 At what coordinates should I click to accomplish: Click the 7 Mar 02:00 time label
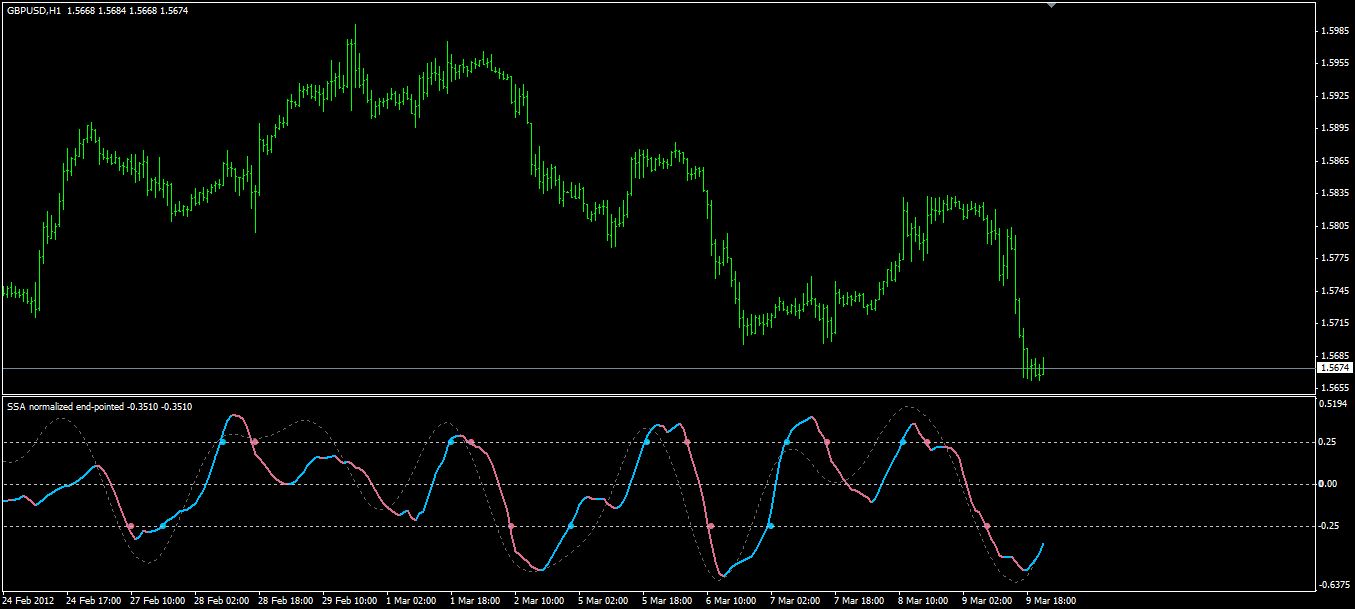tap(796, 602)
